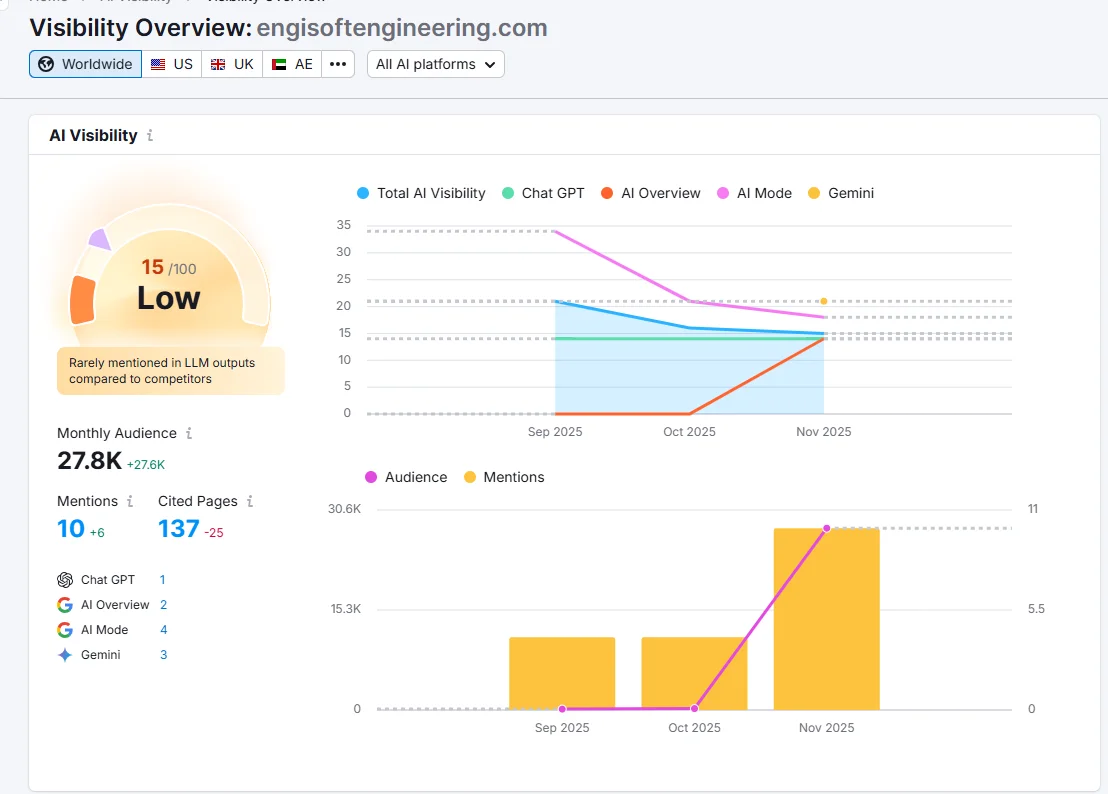Open the All AI platforms dropdown
1108x794 pixels.
tap(435, 64)
